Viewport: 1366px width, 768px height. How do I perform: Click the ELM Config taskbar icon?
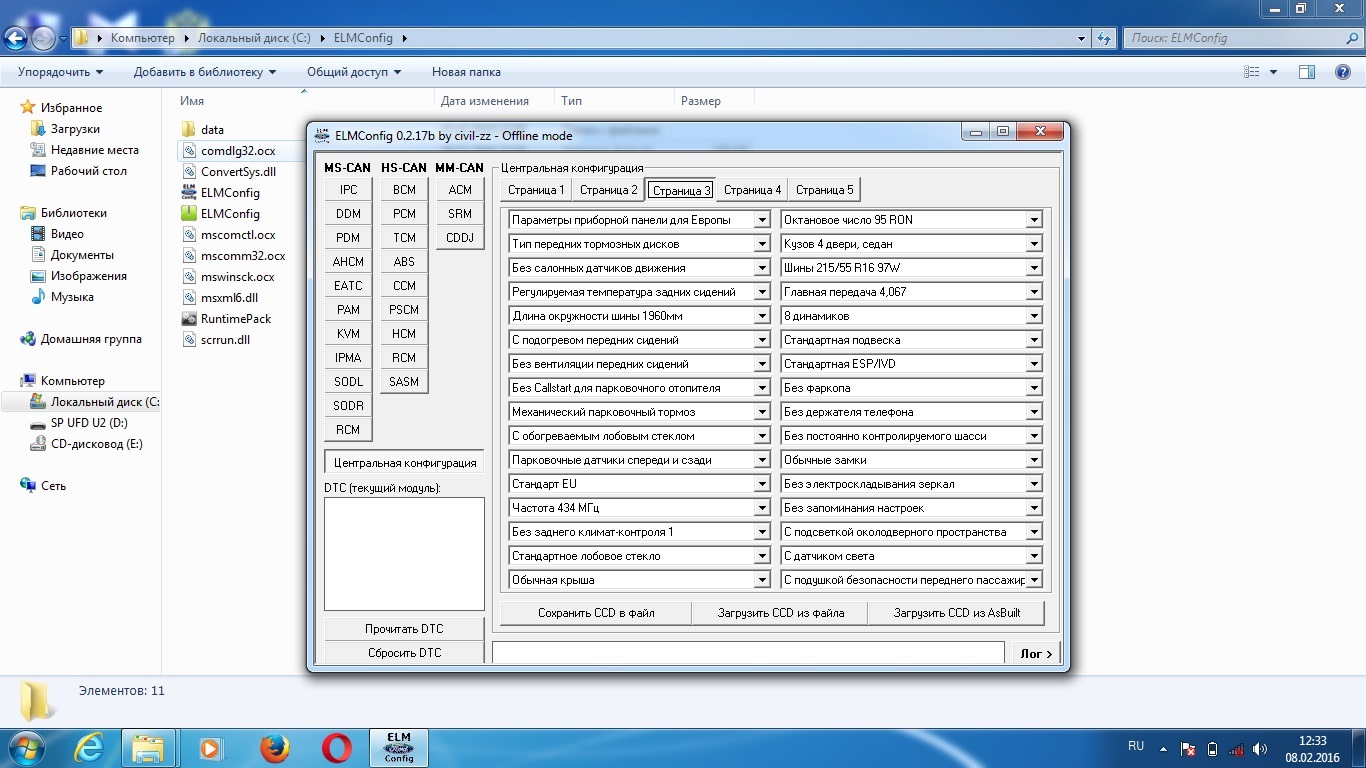point(399,747)
